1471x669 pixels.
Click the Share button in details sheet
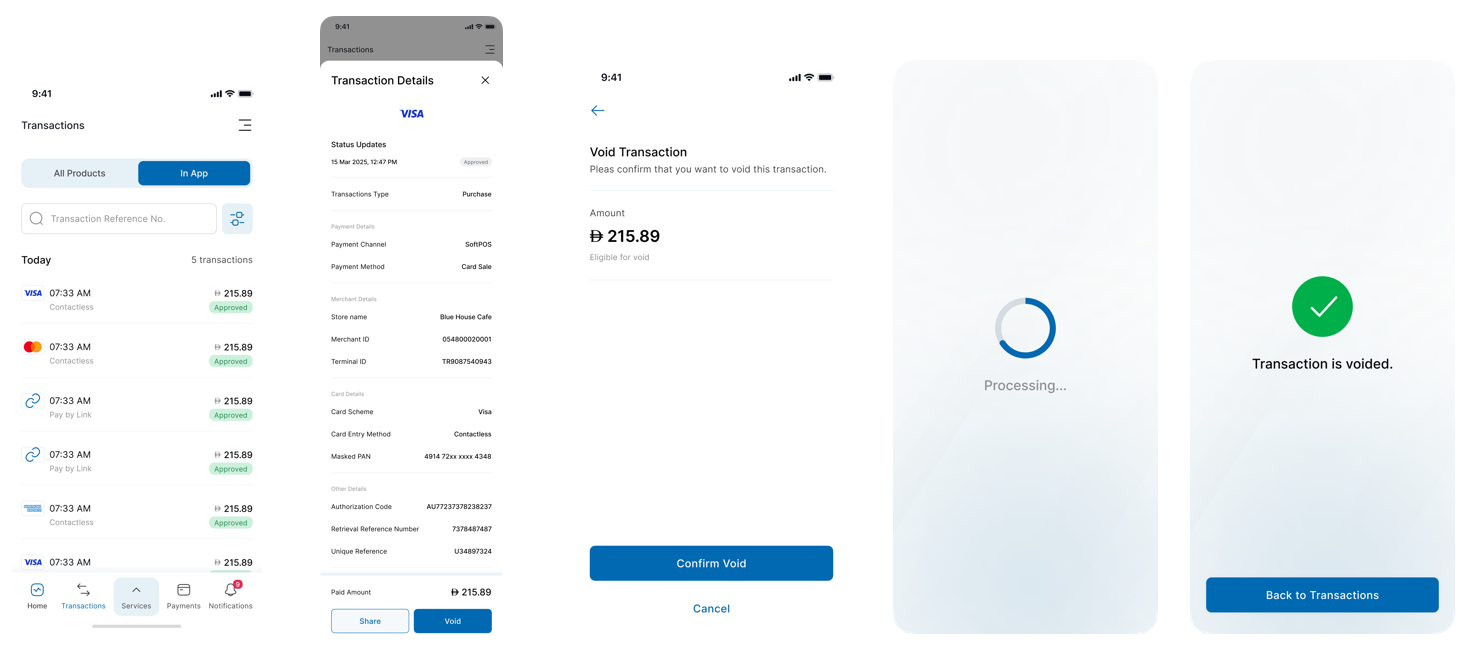[370, 621]
